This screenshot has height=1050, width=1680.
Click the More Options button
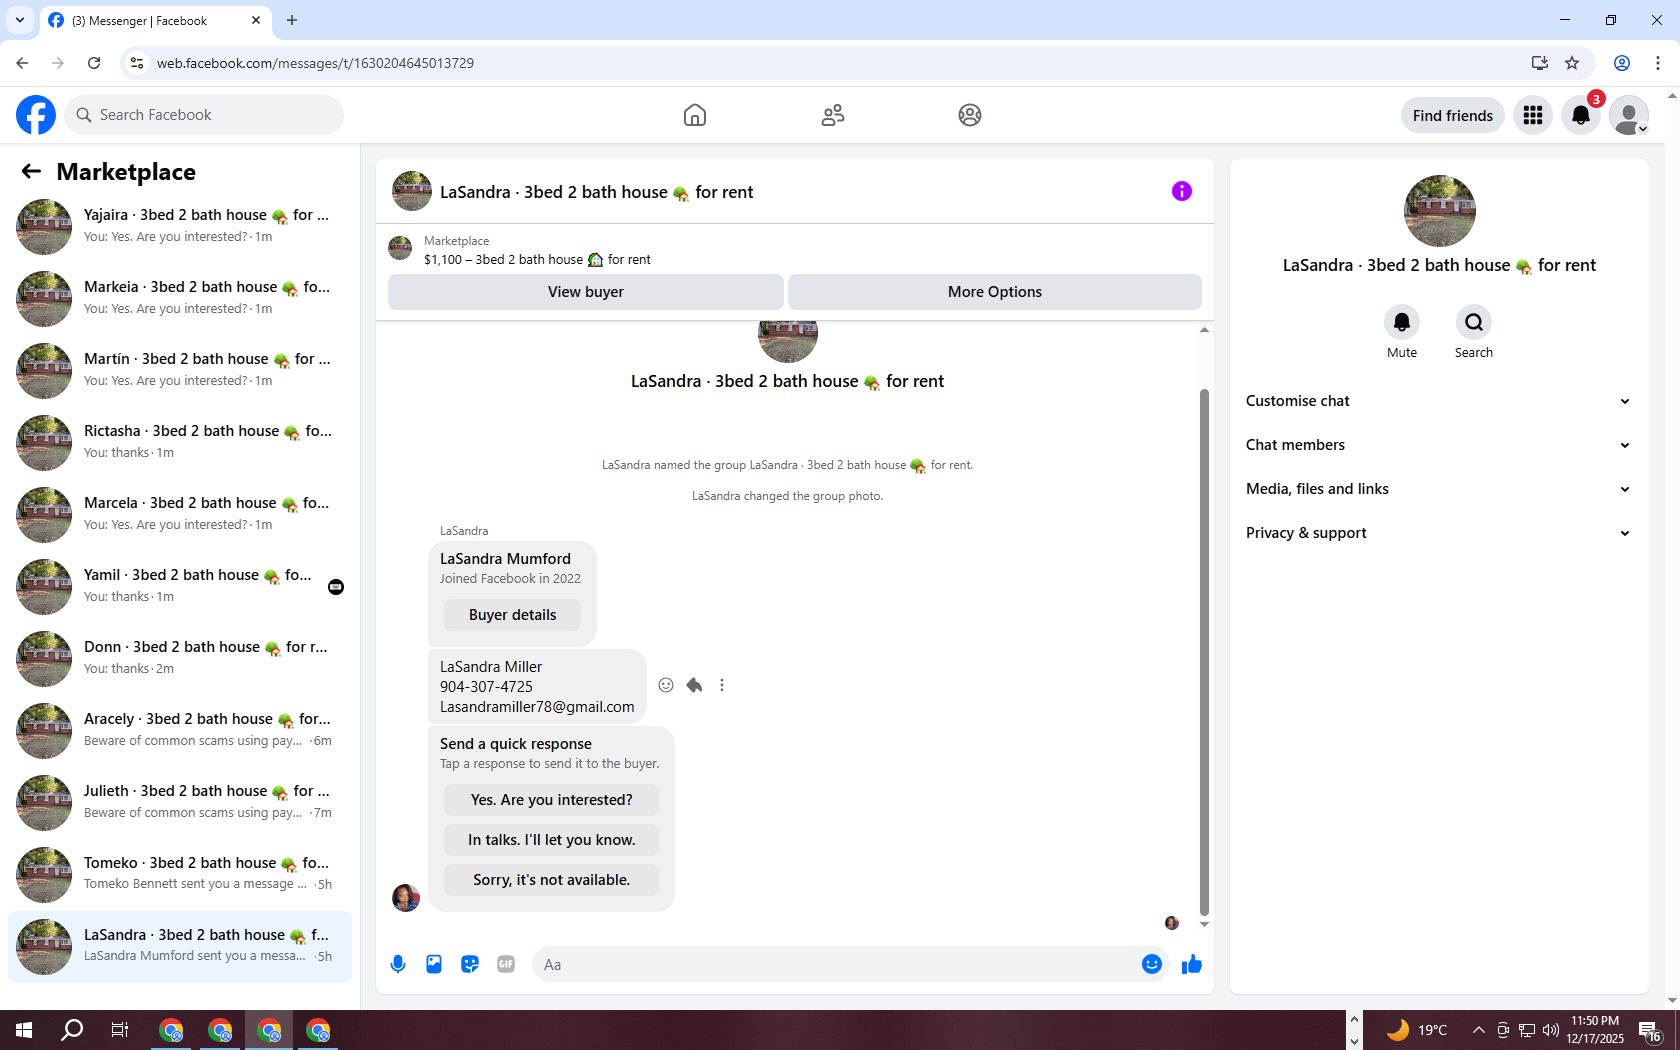(x=995, y=292)
